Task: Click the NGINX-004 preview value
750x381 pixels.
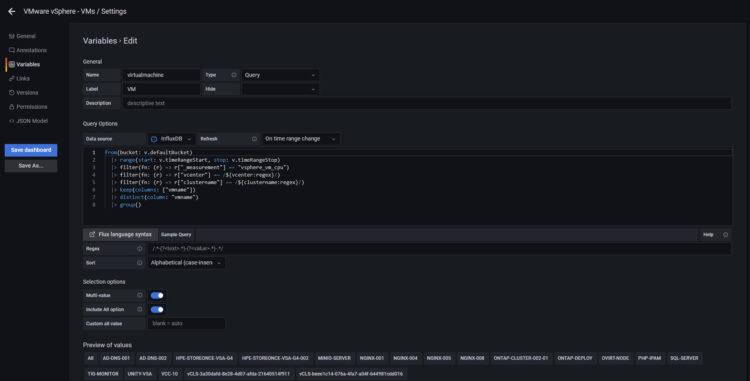Action: tap(405, 358)
